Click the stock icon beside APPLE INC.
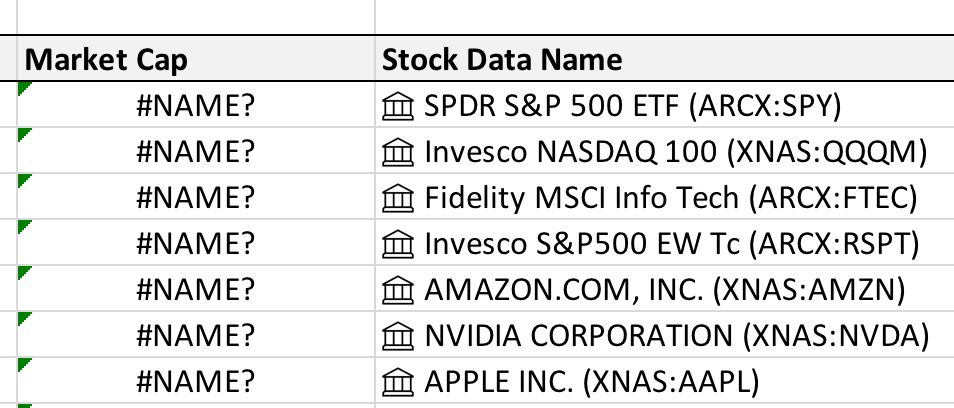954x408 pixels. click(x=398, y=381)
